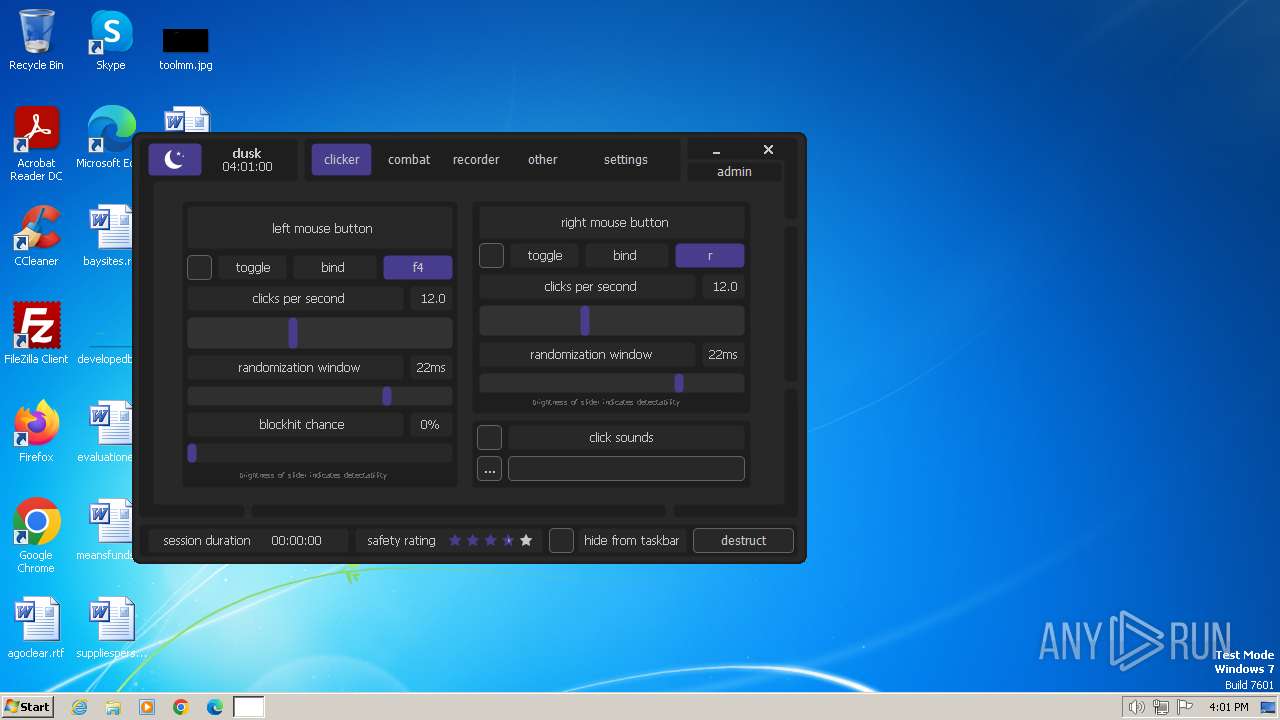This screenshot has height=720, width=1280.
Task: Click right randomization value 22ms
Action: pyautogui.click(x=723, y=354)
